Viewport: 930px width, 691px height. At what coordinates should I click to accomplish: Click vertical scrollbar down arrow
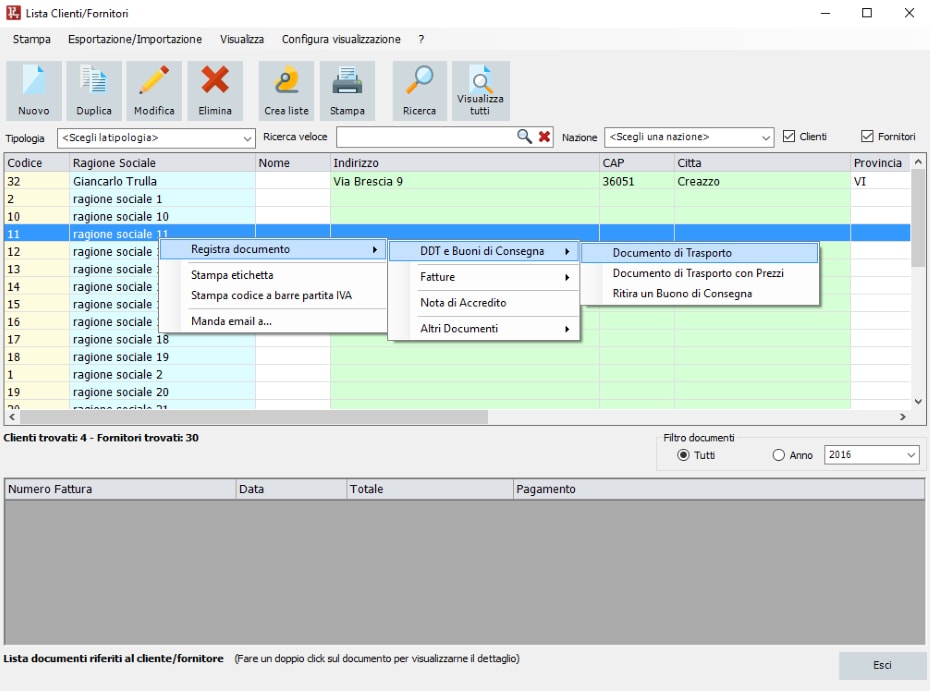[x=918, y=402]
